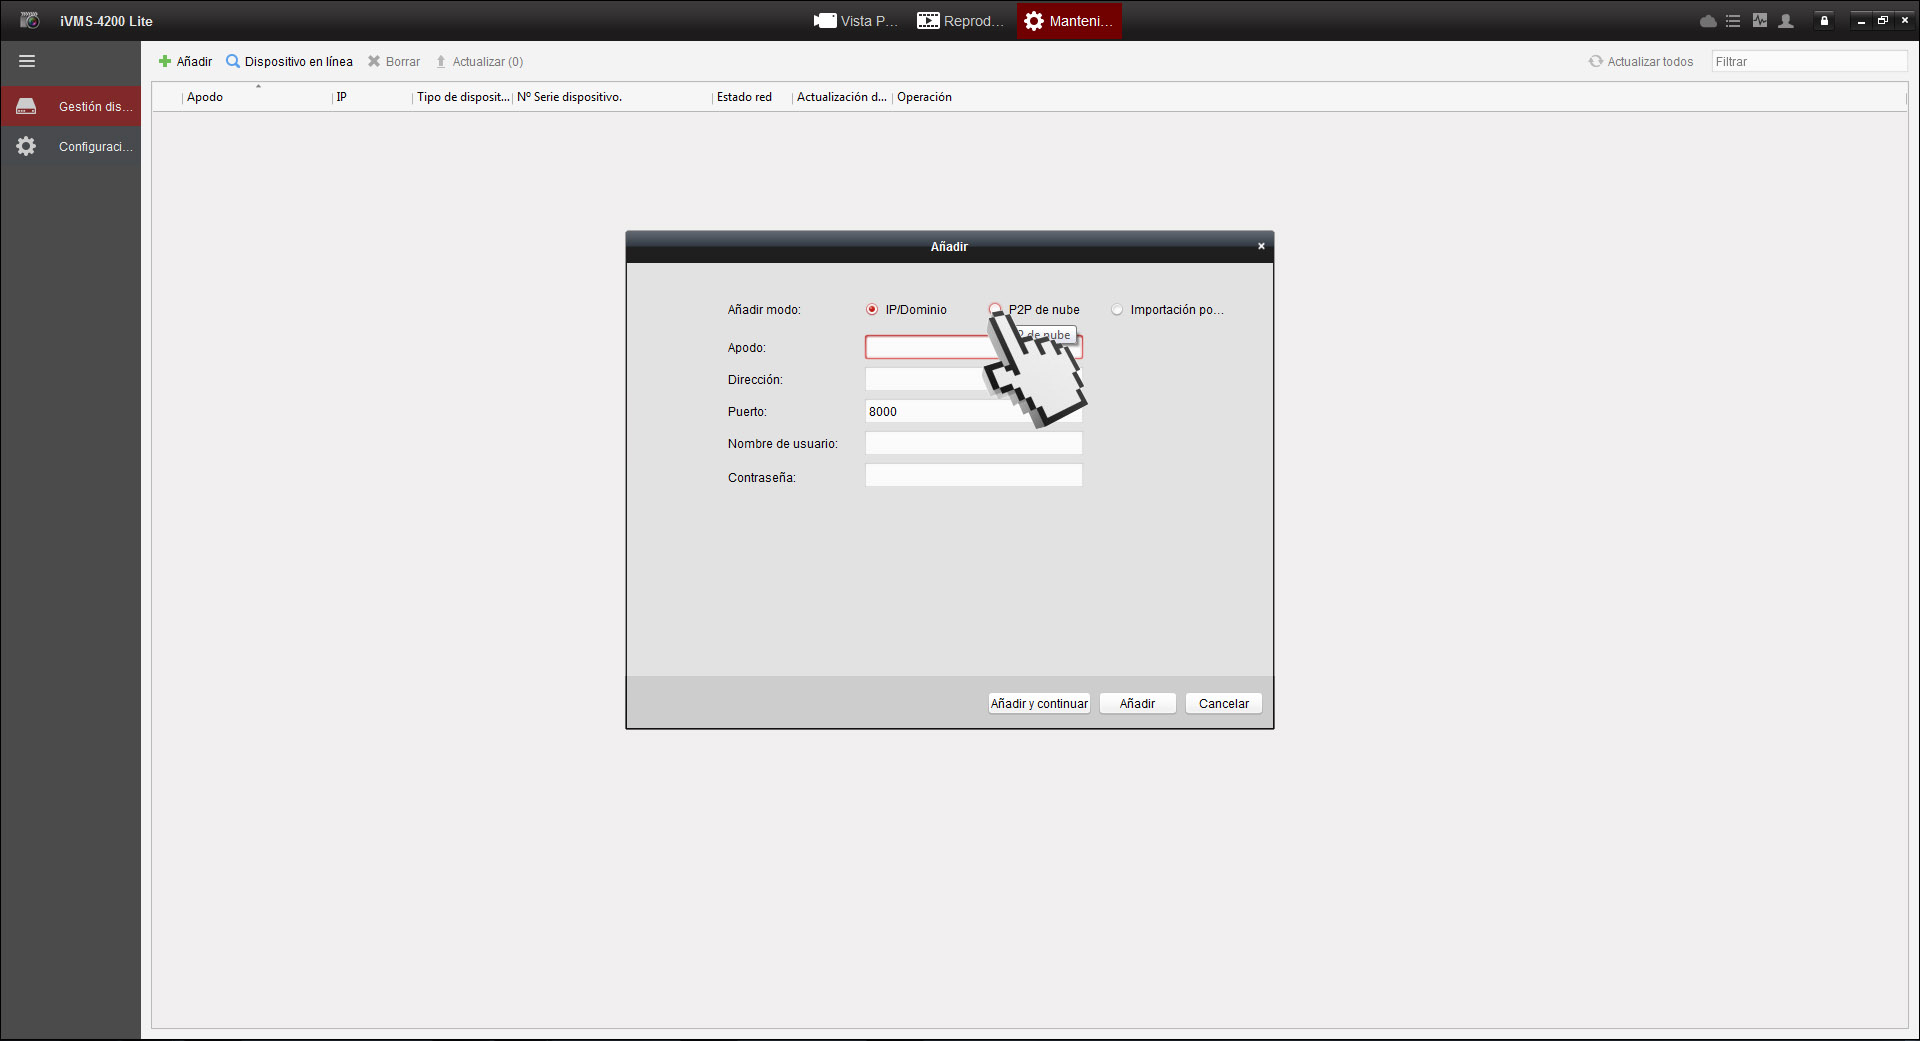
Task: Lock the client with the padlock icon
Action: point(1824,21)
